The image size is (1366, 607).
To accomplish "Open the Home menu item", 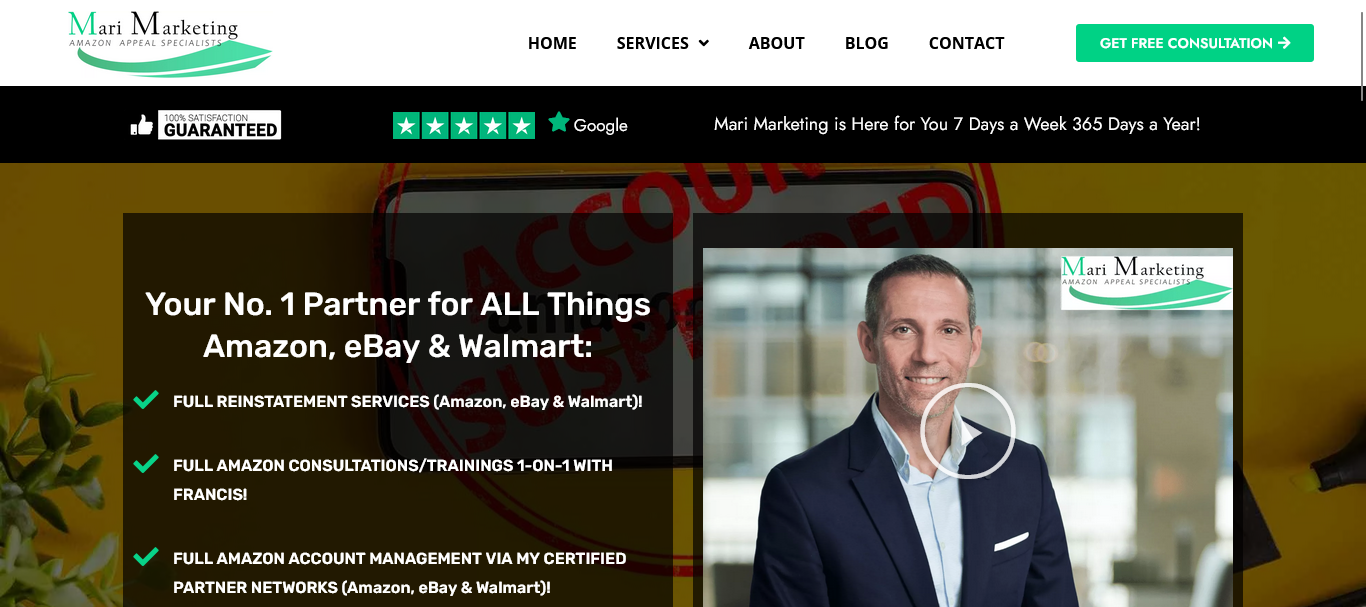I will pyautogui.click(x=552, y=43).
